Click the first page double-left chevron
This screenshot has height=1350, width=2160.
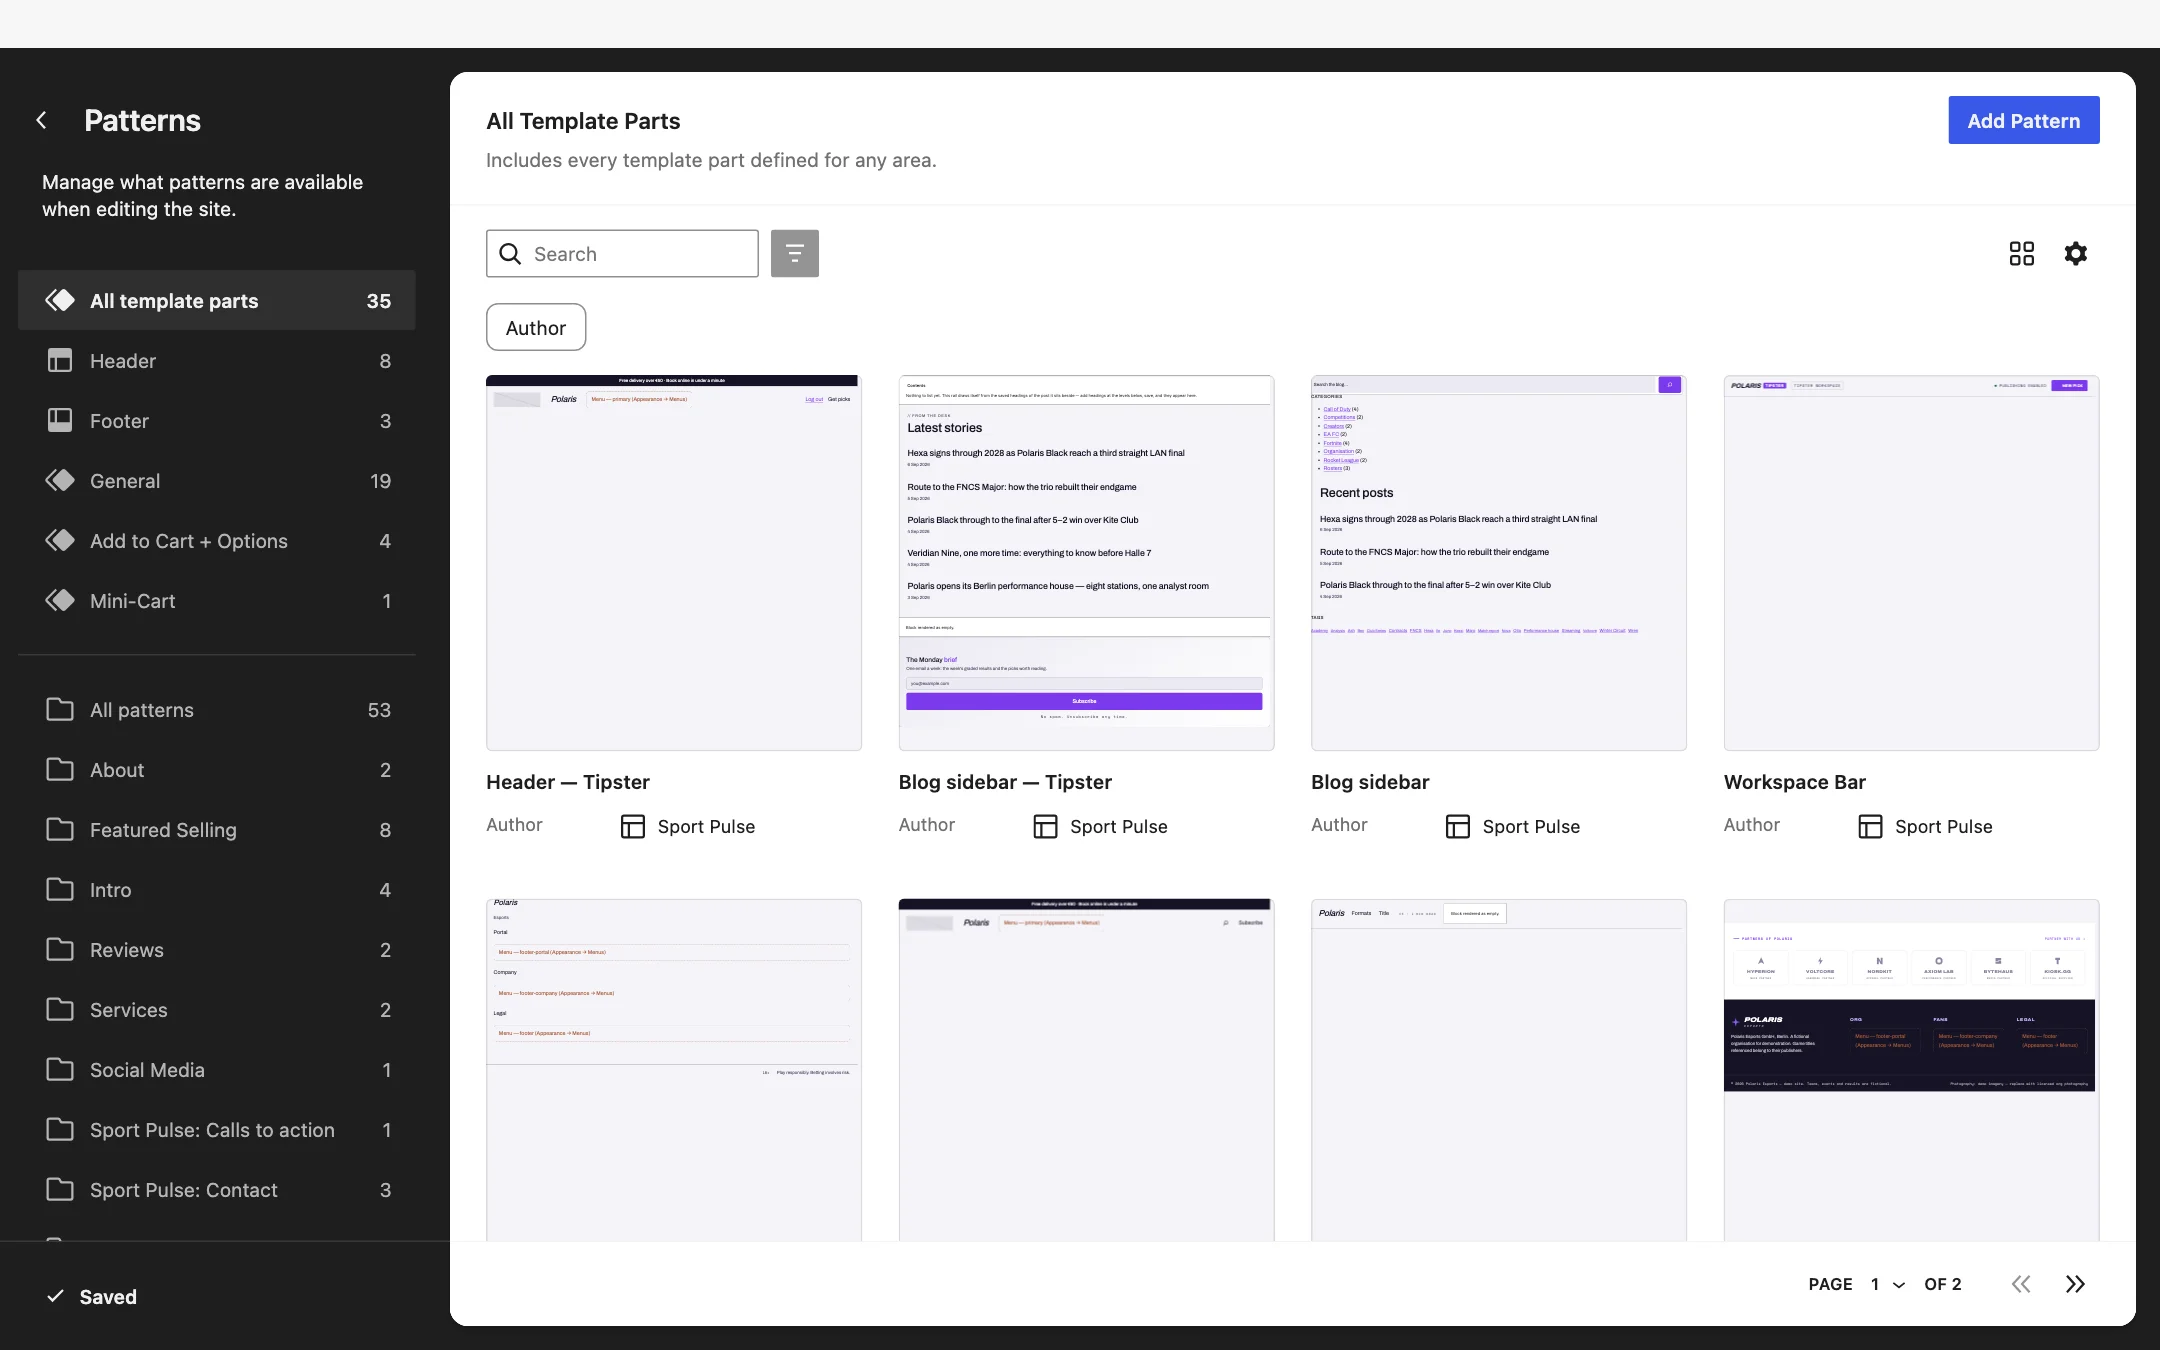(x=2021, y=1284)
